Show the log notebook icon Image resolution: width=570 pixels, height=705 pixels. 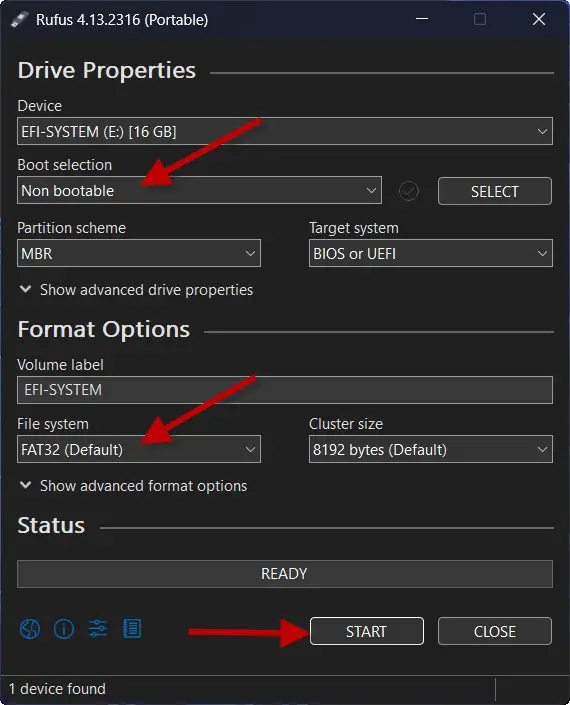132,629
